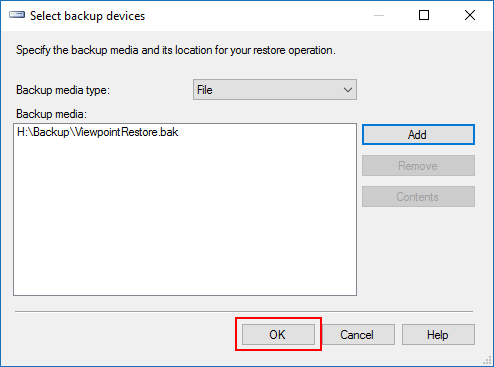Confirm with the OK button
Screen dimensions: 494x367
[x=278, y=334]
